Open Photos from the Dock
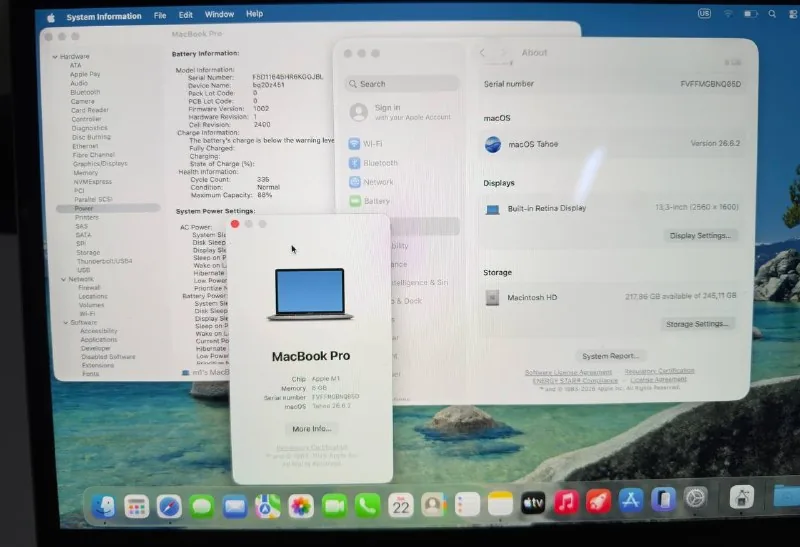 coord(301,507)
